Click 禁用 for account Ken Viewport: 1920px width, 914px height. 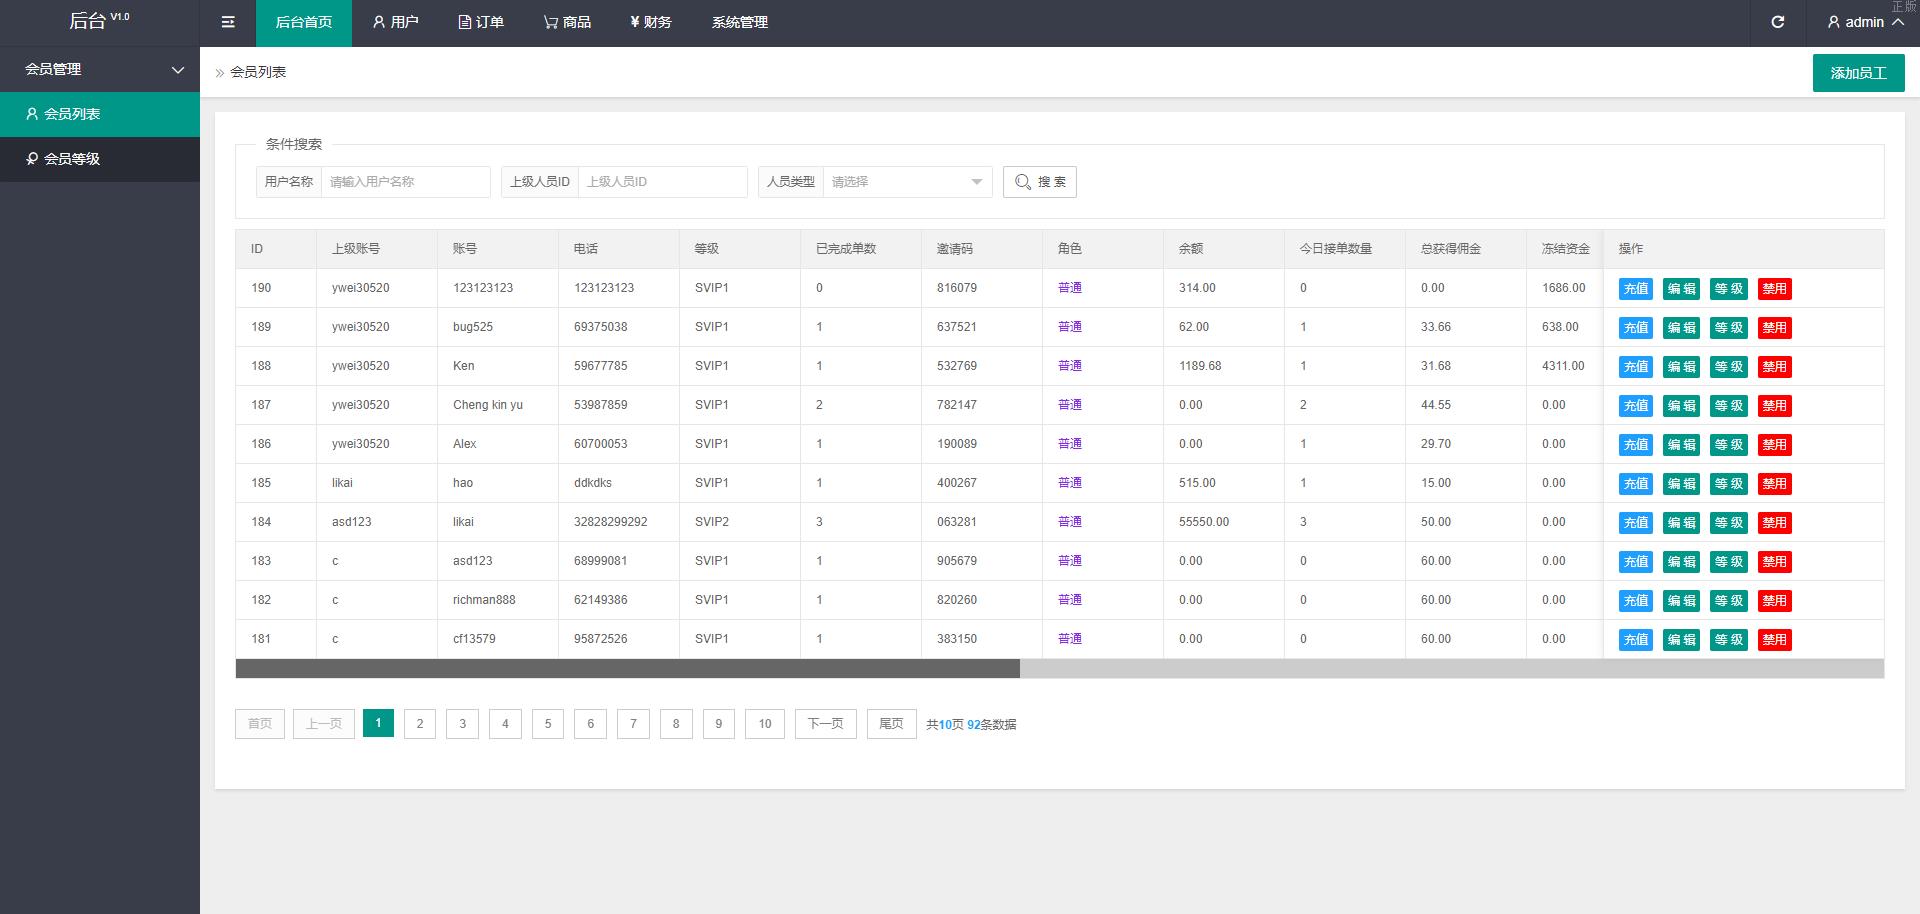1774,367
